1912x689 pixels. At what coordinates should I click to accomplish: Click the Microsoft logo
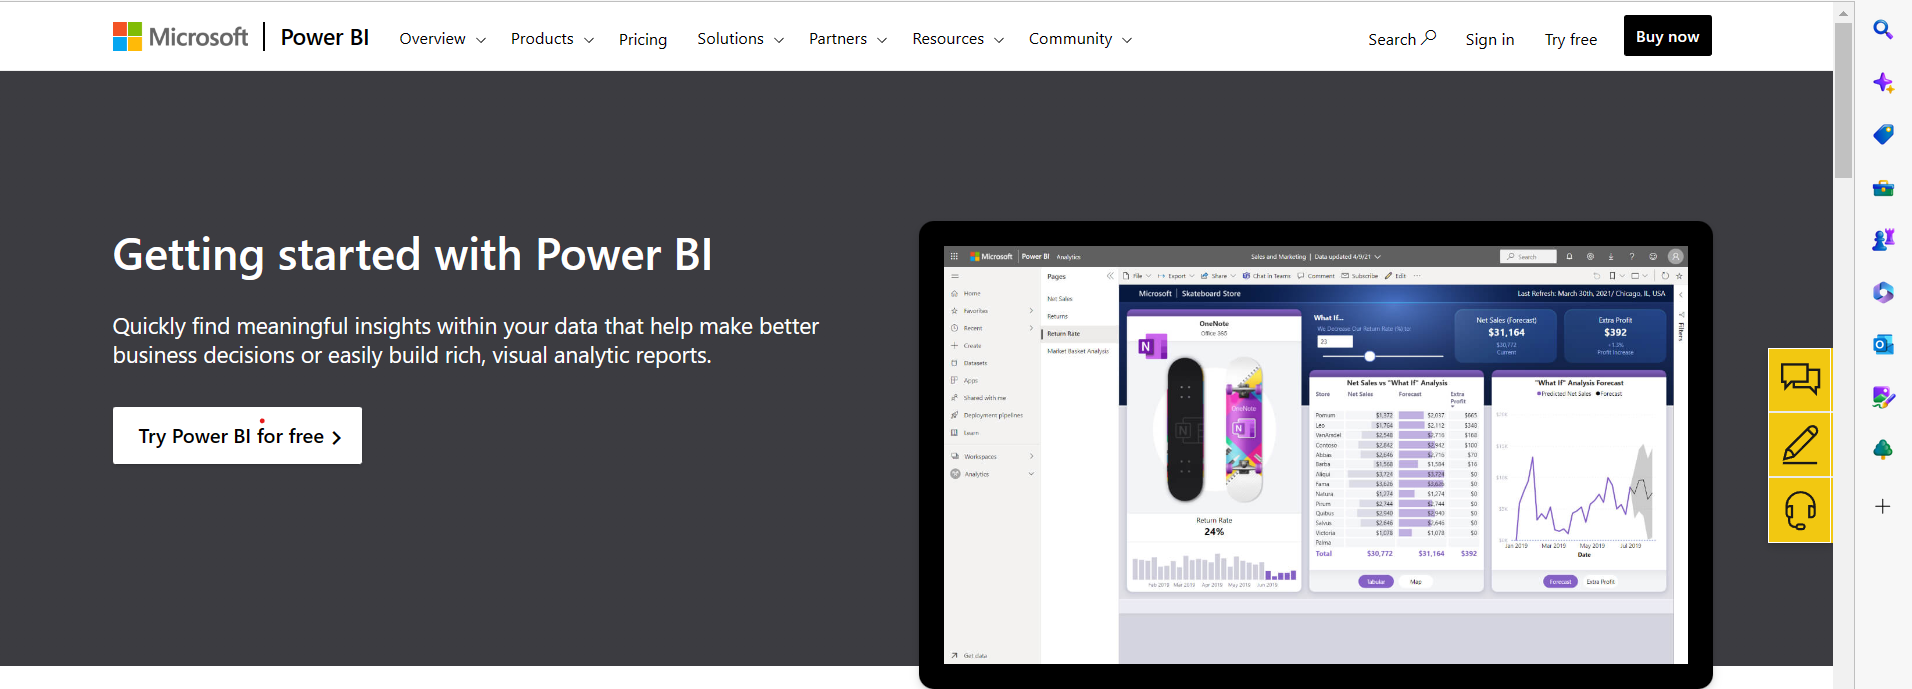click(180, 37)
